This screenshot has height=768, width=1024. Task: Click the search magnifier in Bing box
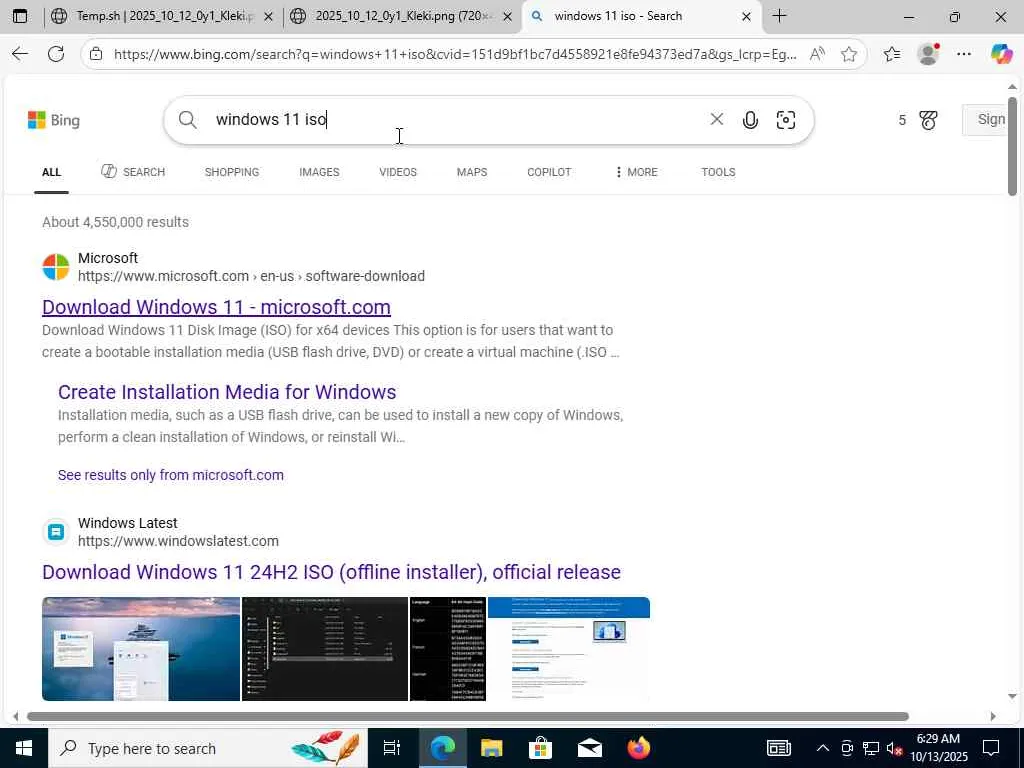click(x=187, y=120)
